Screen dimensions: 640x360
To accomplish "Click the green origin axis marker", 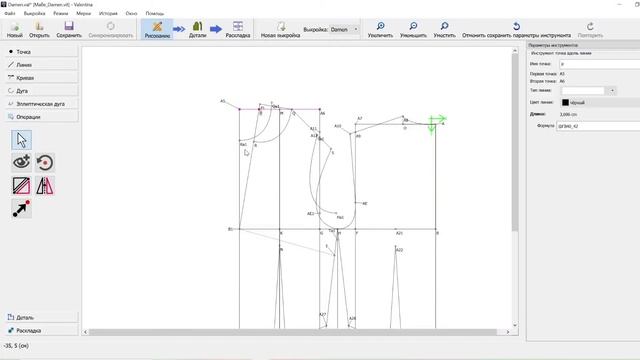I will pyautogui.click(x=436, y=124).
